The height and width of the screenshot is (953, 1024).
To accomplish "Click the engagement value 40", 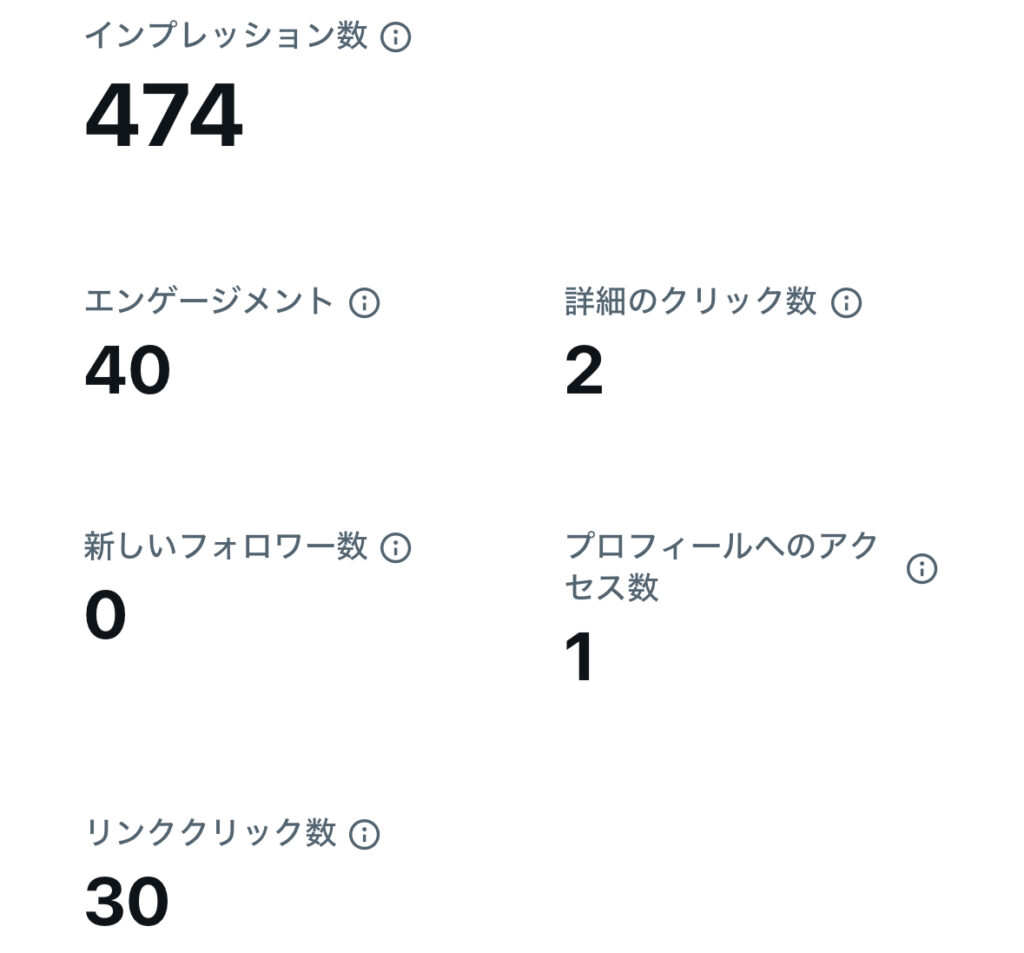I will (x=128, y=371).
